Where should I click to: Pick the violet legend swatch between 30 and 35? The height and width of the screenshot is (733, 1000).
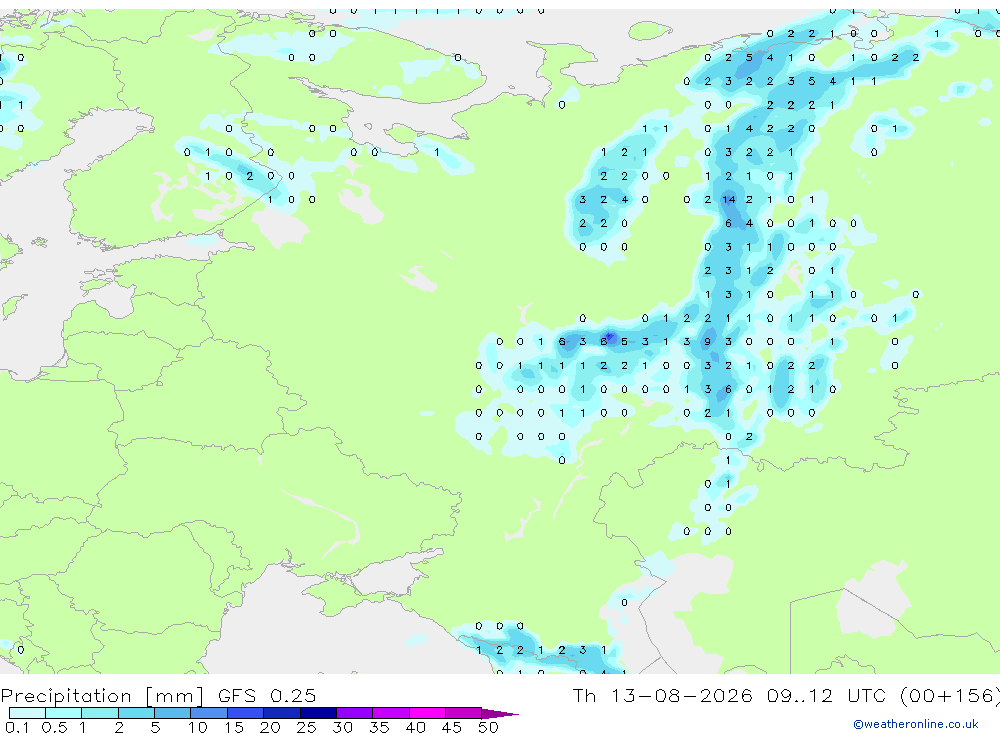355,713
